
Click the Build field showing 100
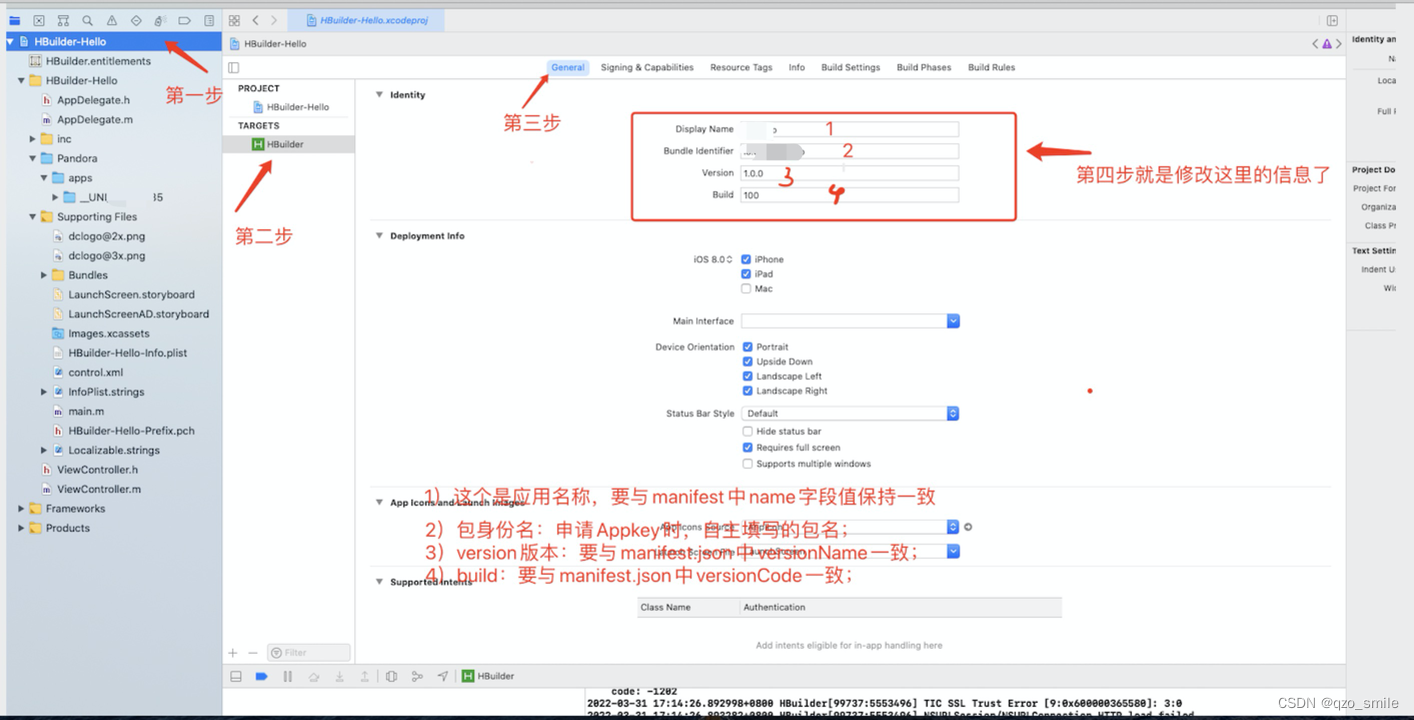850,195
